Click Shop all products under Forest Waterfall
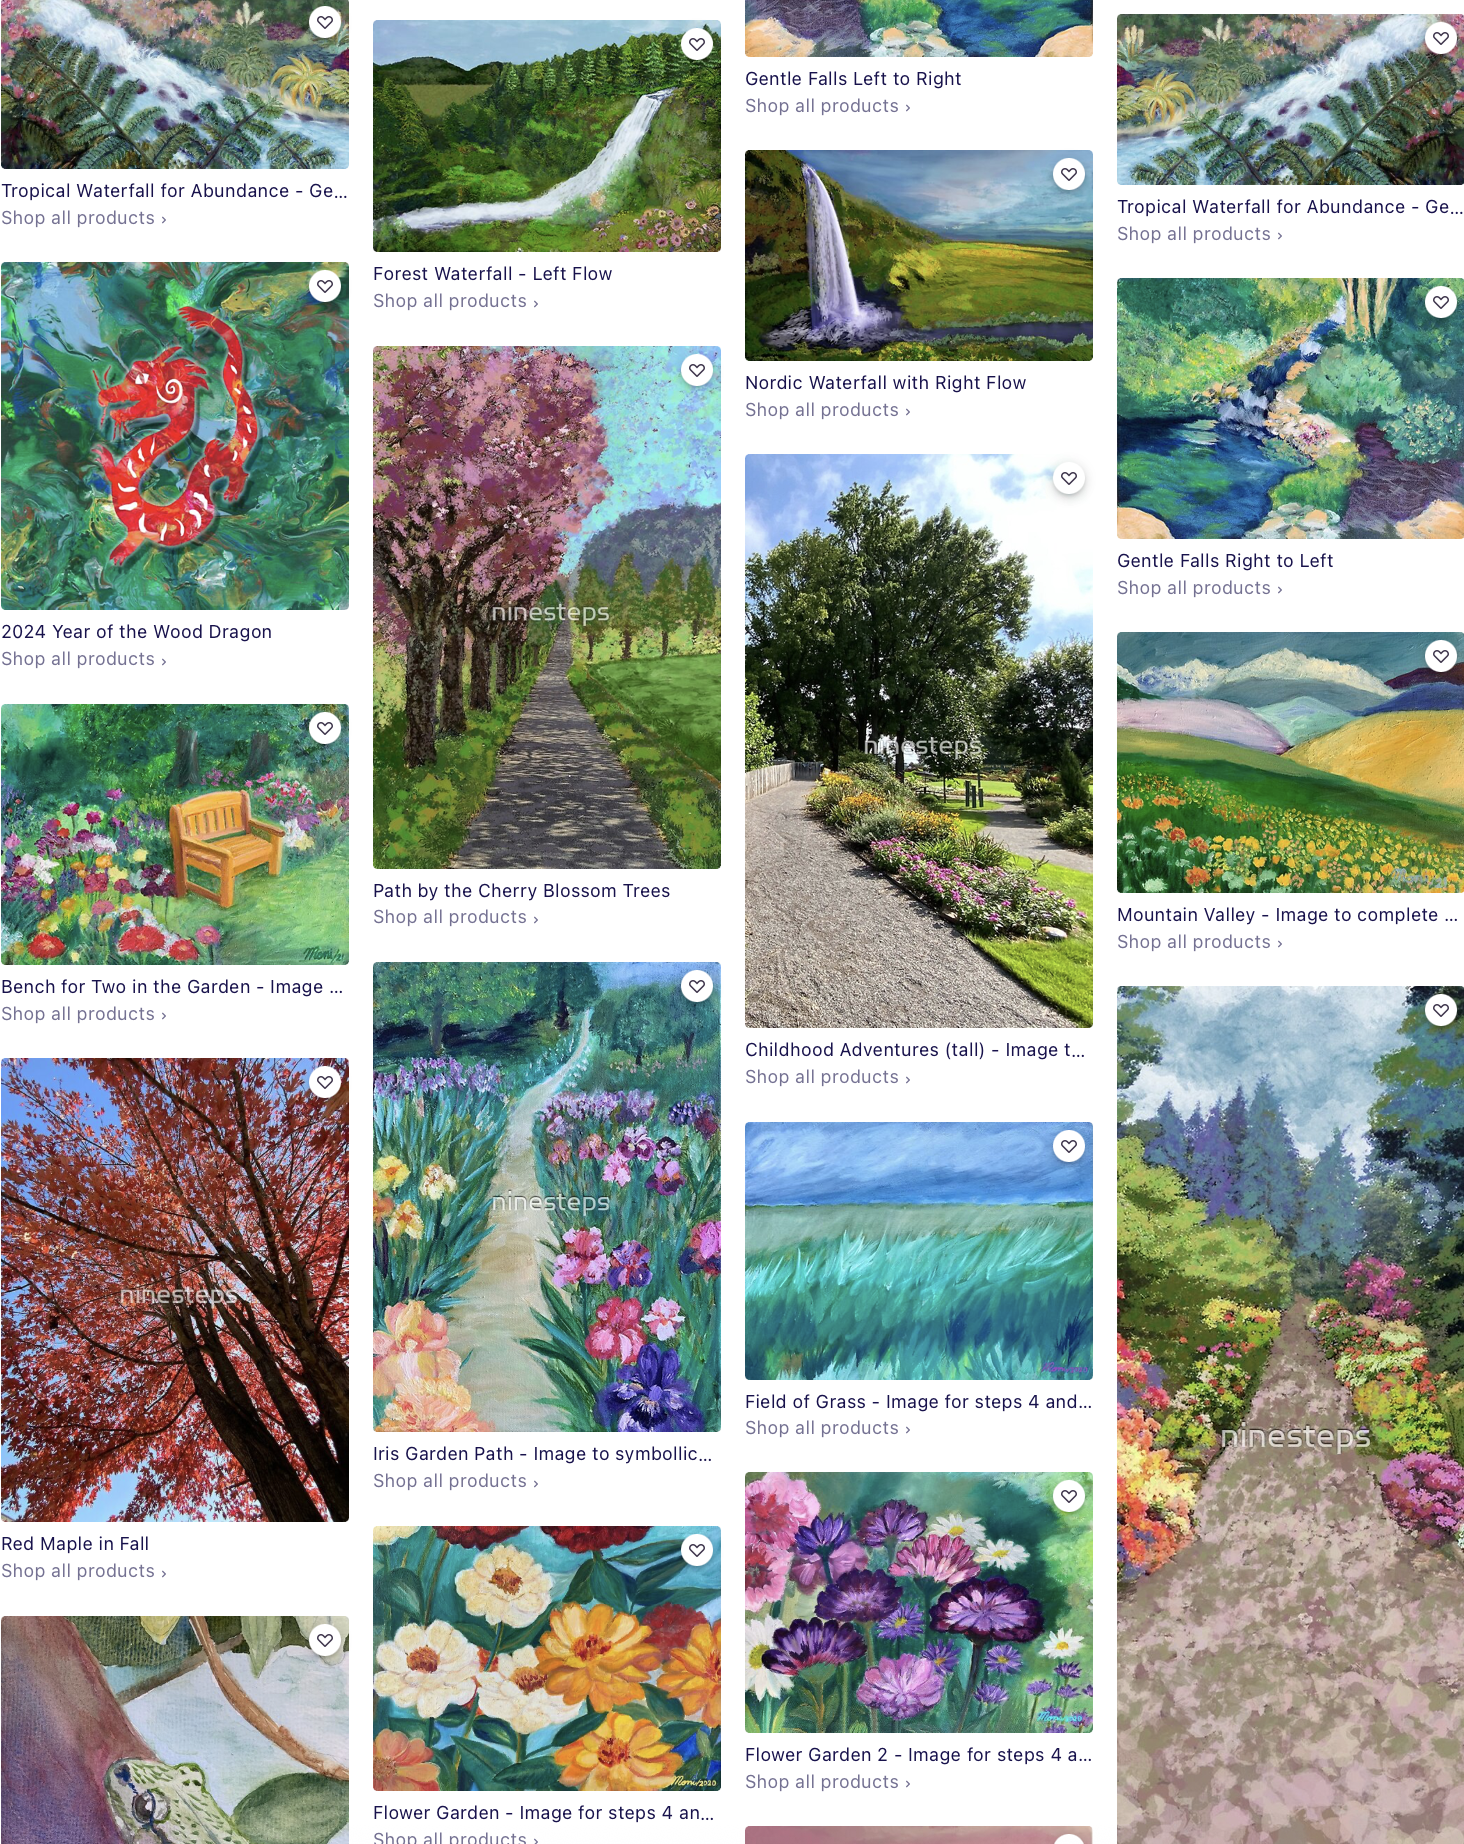1464x1844 pixels. click(456, 301)
